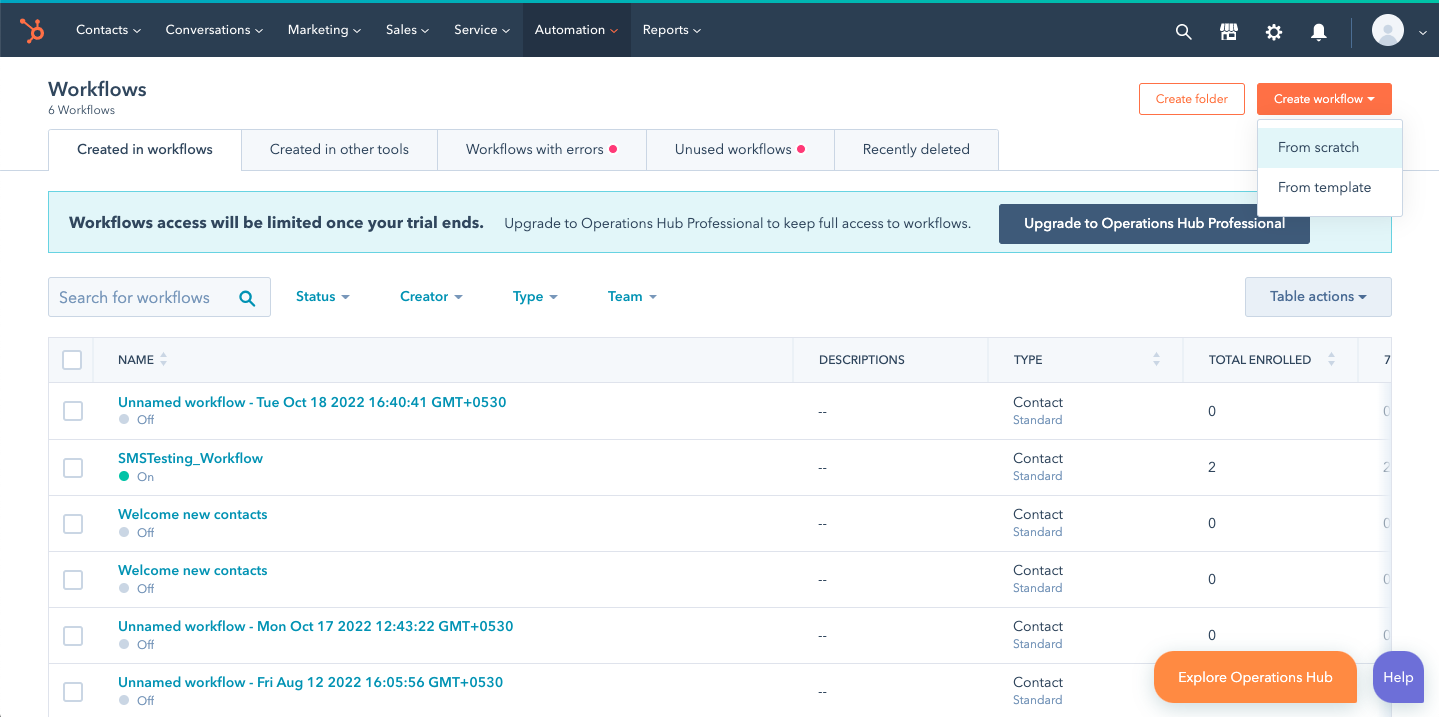Viewport: 1439px width, 717px height.
Task: Click the Descriptions column header
Action: tap(862, 360)
